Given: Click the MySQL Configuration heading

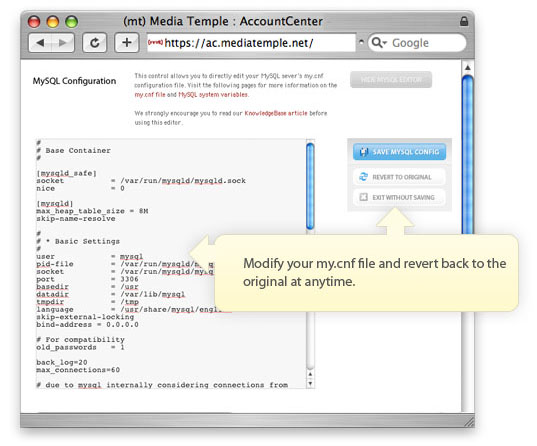Looking at the screenshot, I should click(74, 81).
